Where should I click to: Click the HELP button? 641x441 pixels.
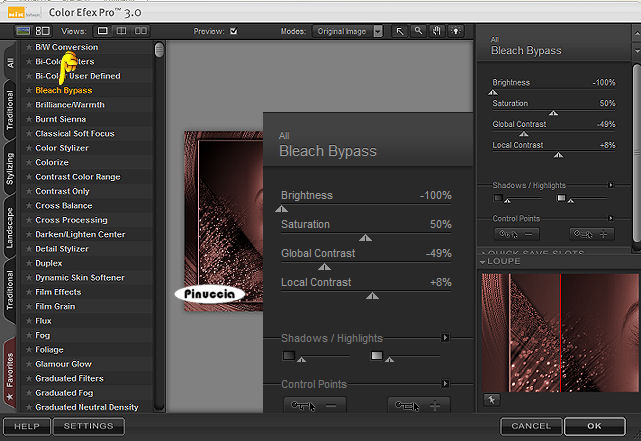[x=27, y=426]
